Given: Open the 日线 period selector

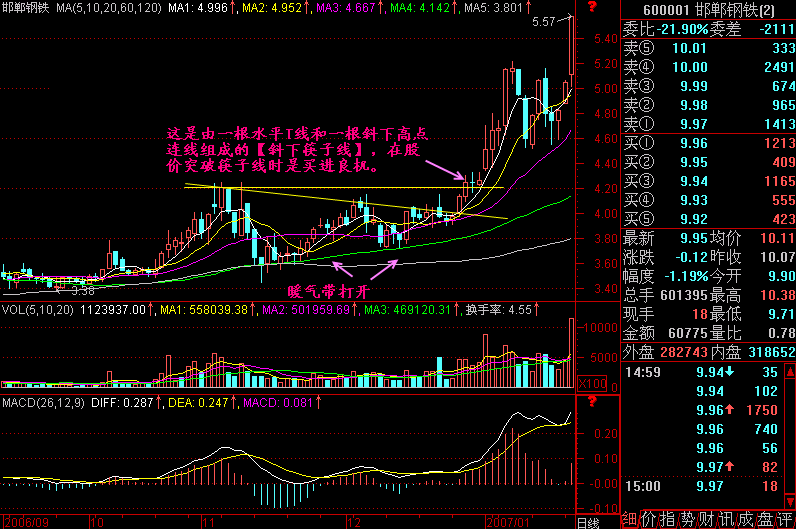Looking at the screenshot, I should pos(592,522).
